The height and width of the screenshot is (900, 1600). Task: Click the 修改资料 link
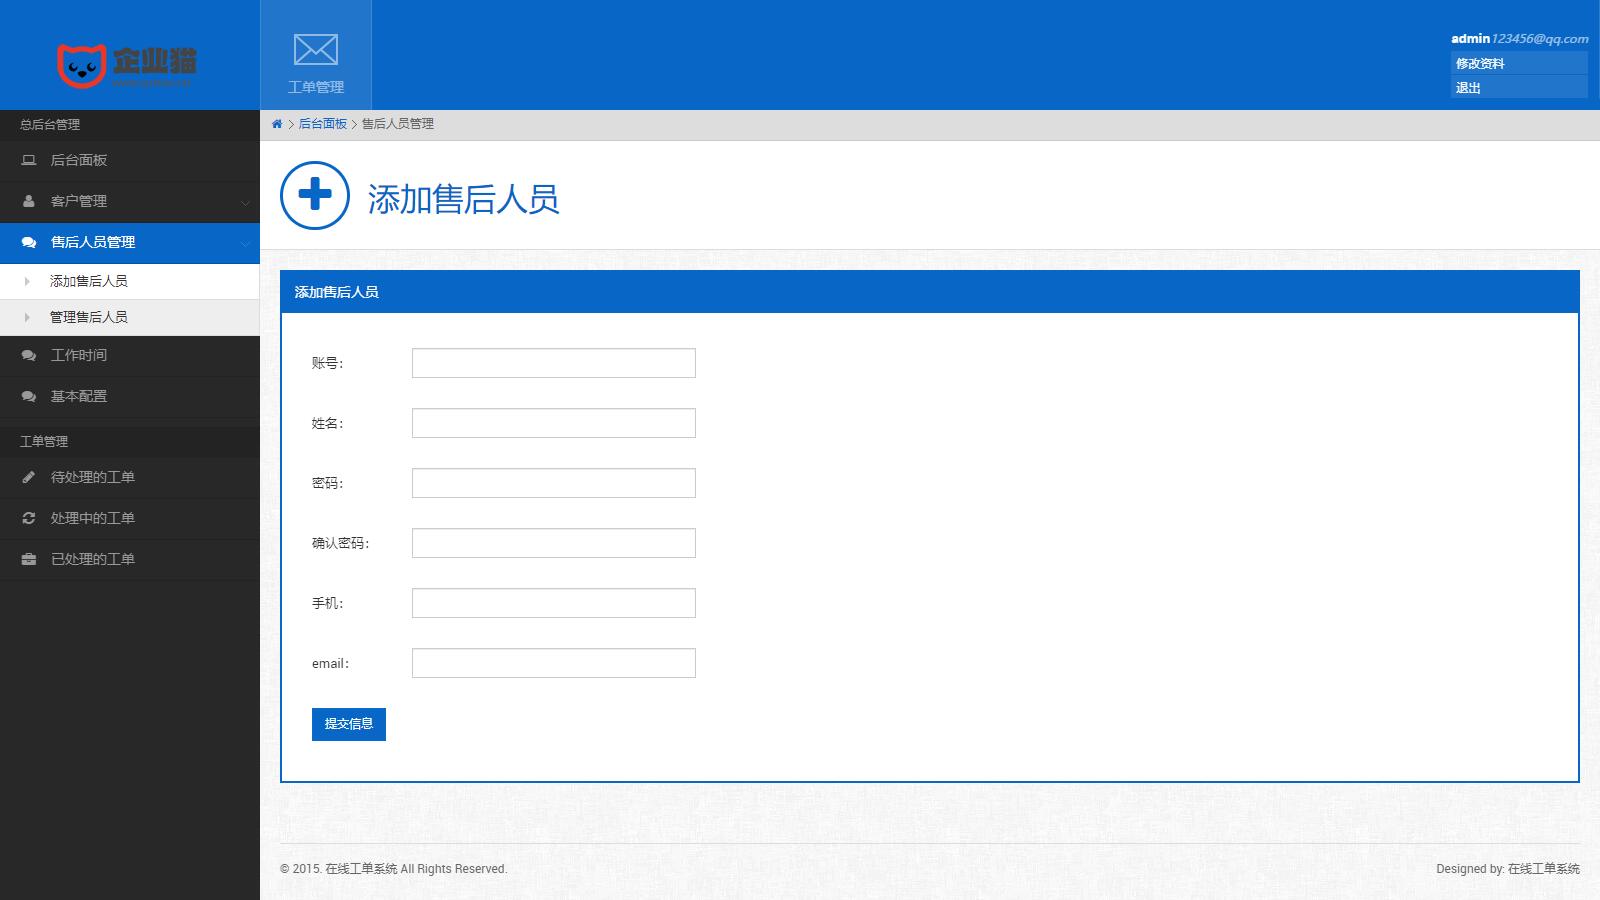pyautogui.click(x=1480, y=63)
